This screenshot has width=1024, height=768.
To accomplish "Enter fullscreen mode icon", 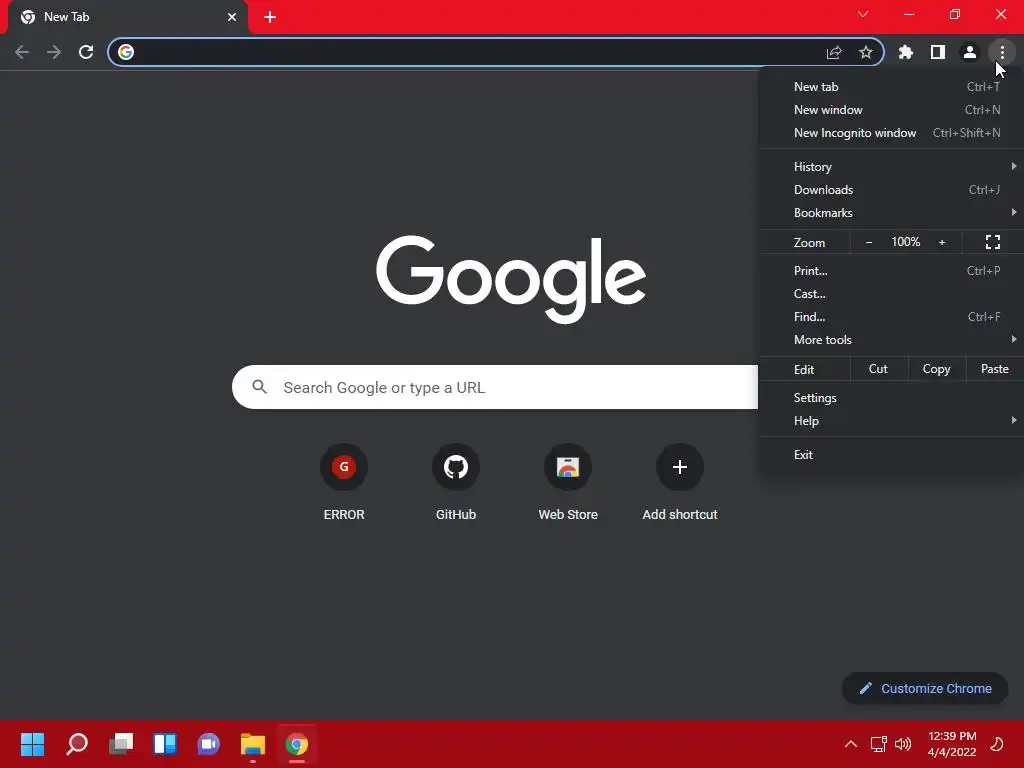I will [993, 242].
